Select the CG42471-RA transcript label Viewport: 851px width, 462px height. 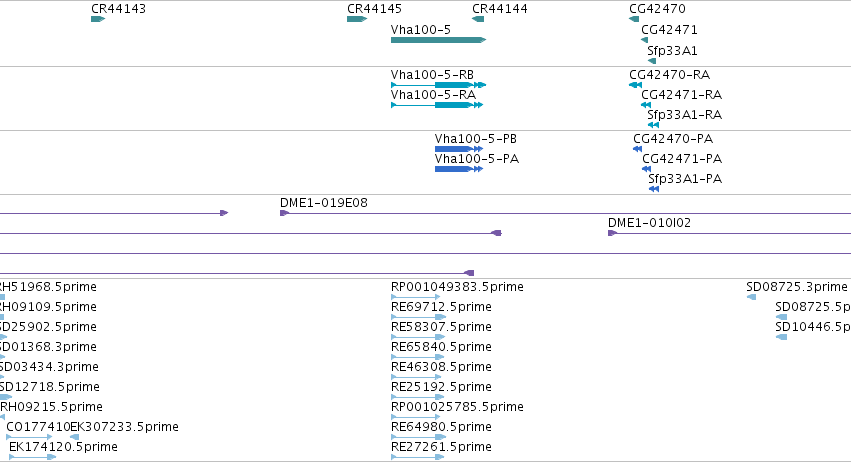[682, 95]
